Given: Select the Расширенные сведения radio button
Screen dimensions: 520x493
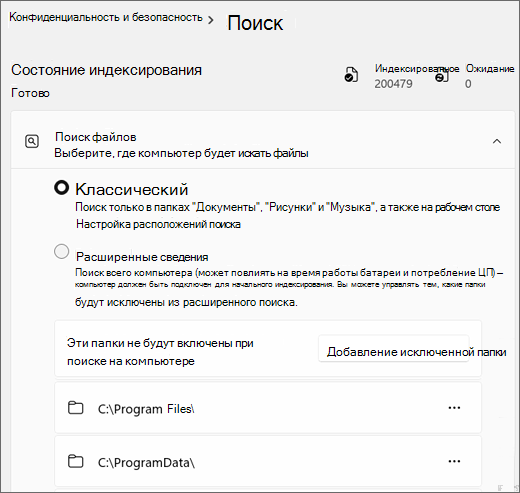Looking at the screenshot, I should [x=62, y=251].
